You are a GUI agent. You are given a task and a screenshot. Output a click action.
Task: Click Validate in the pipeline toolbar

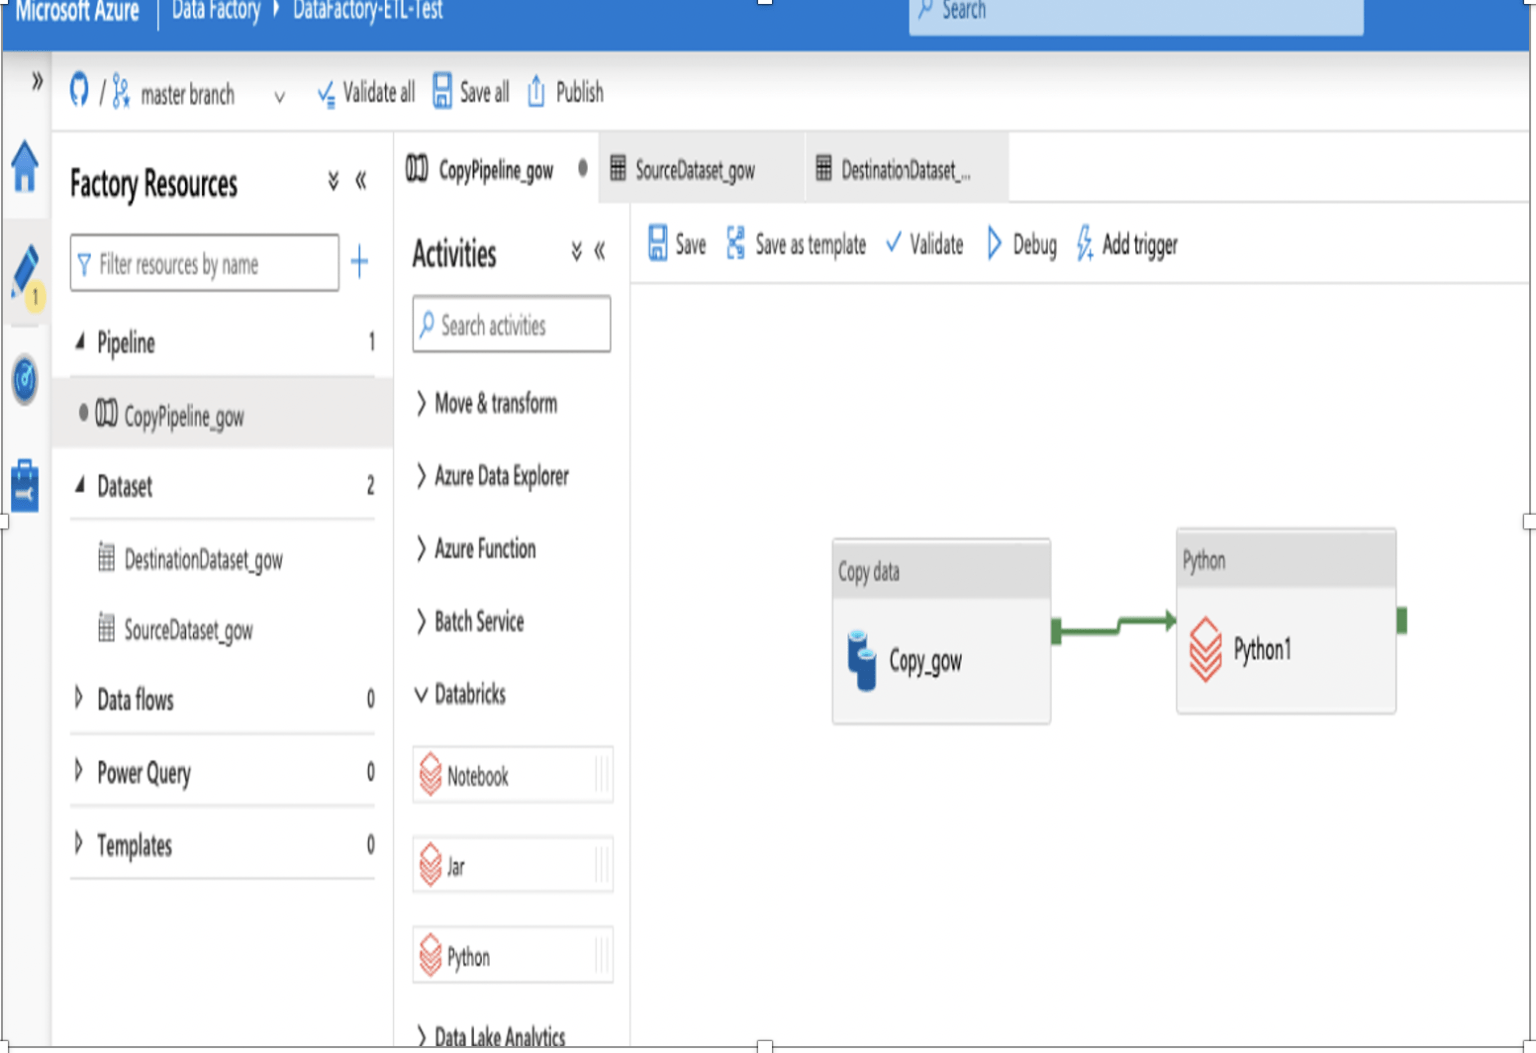(x=924, y=244)
